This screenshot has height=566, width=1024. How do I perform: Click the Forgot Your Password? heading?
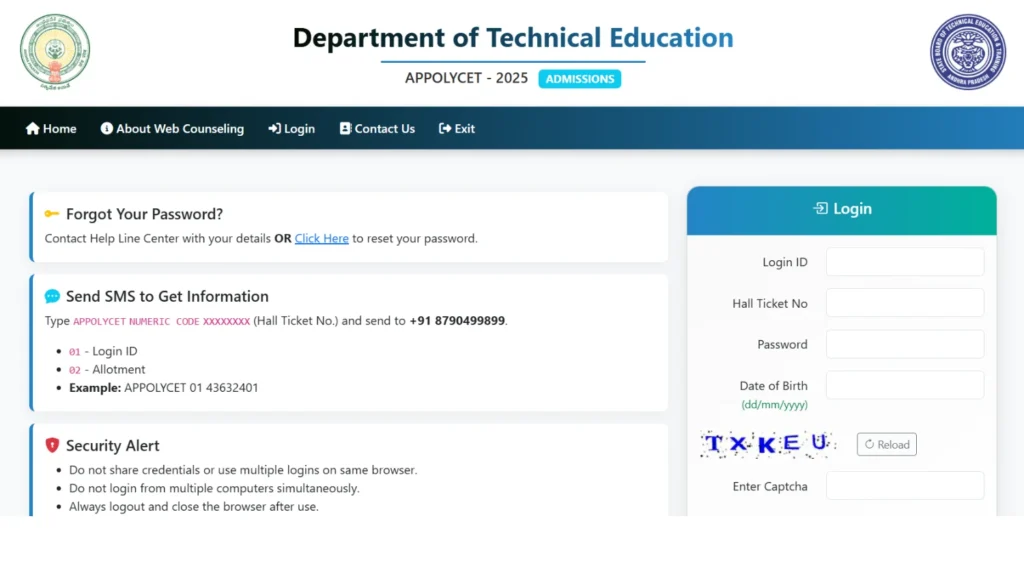point(144,214)
